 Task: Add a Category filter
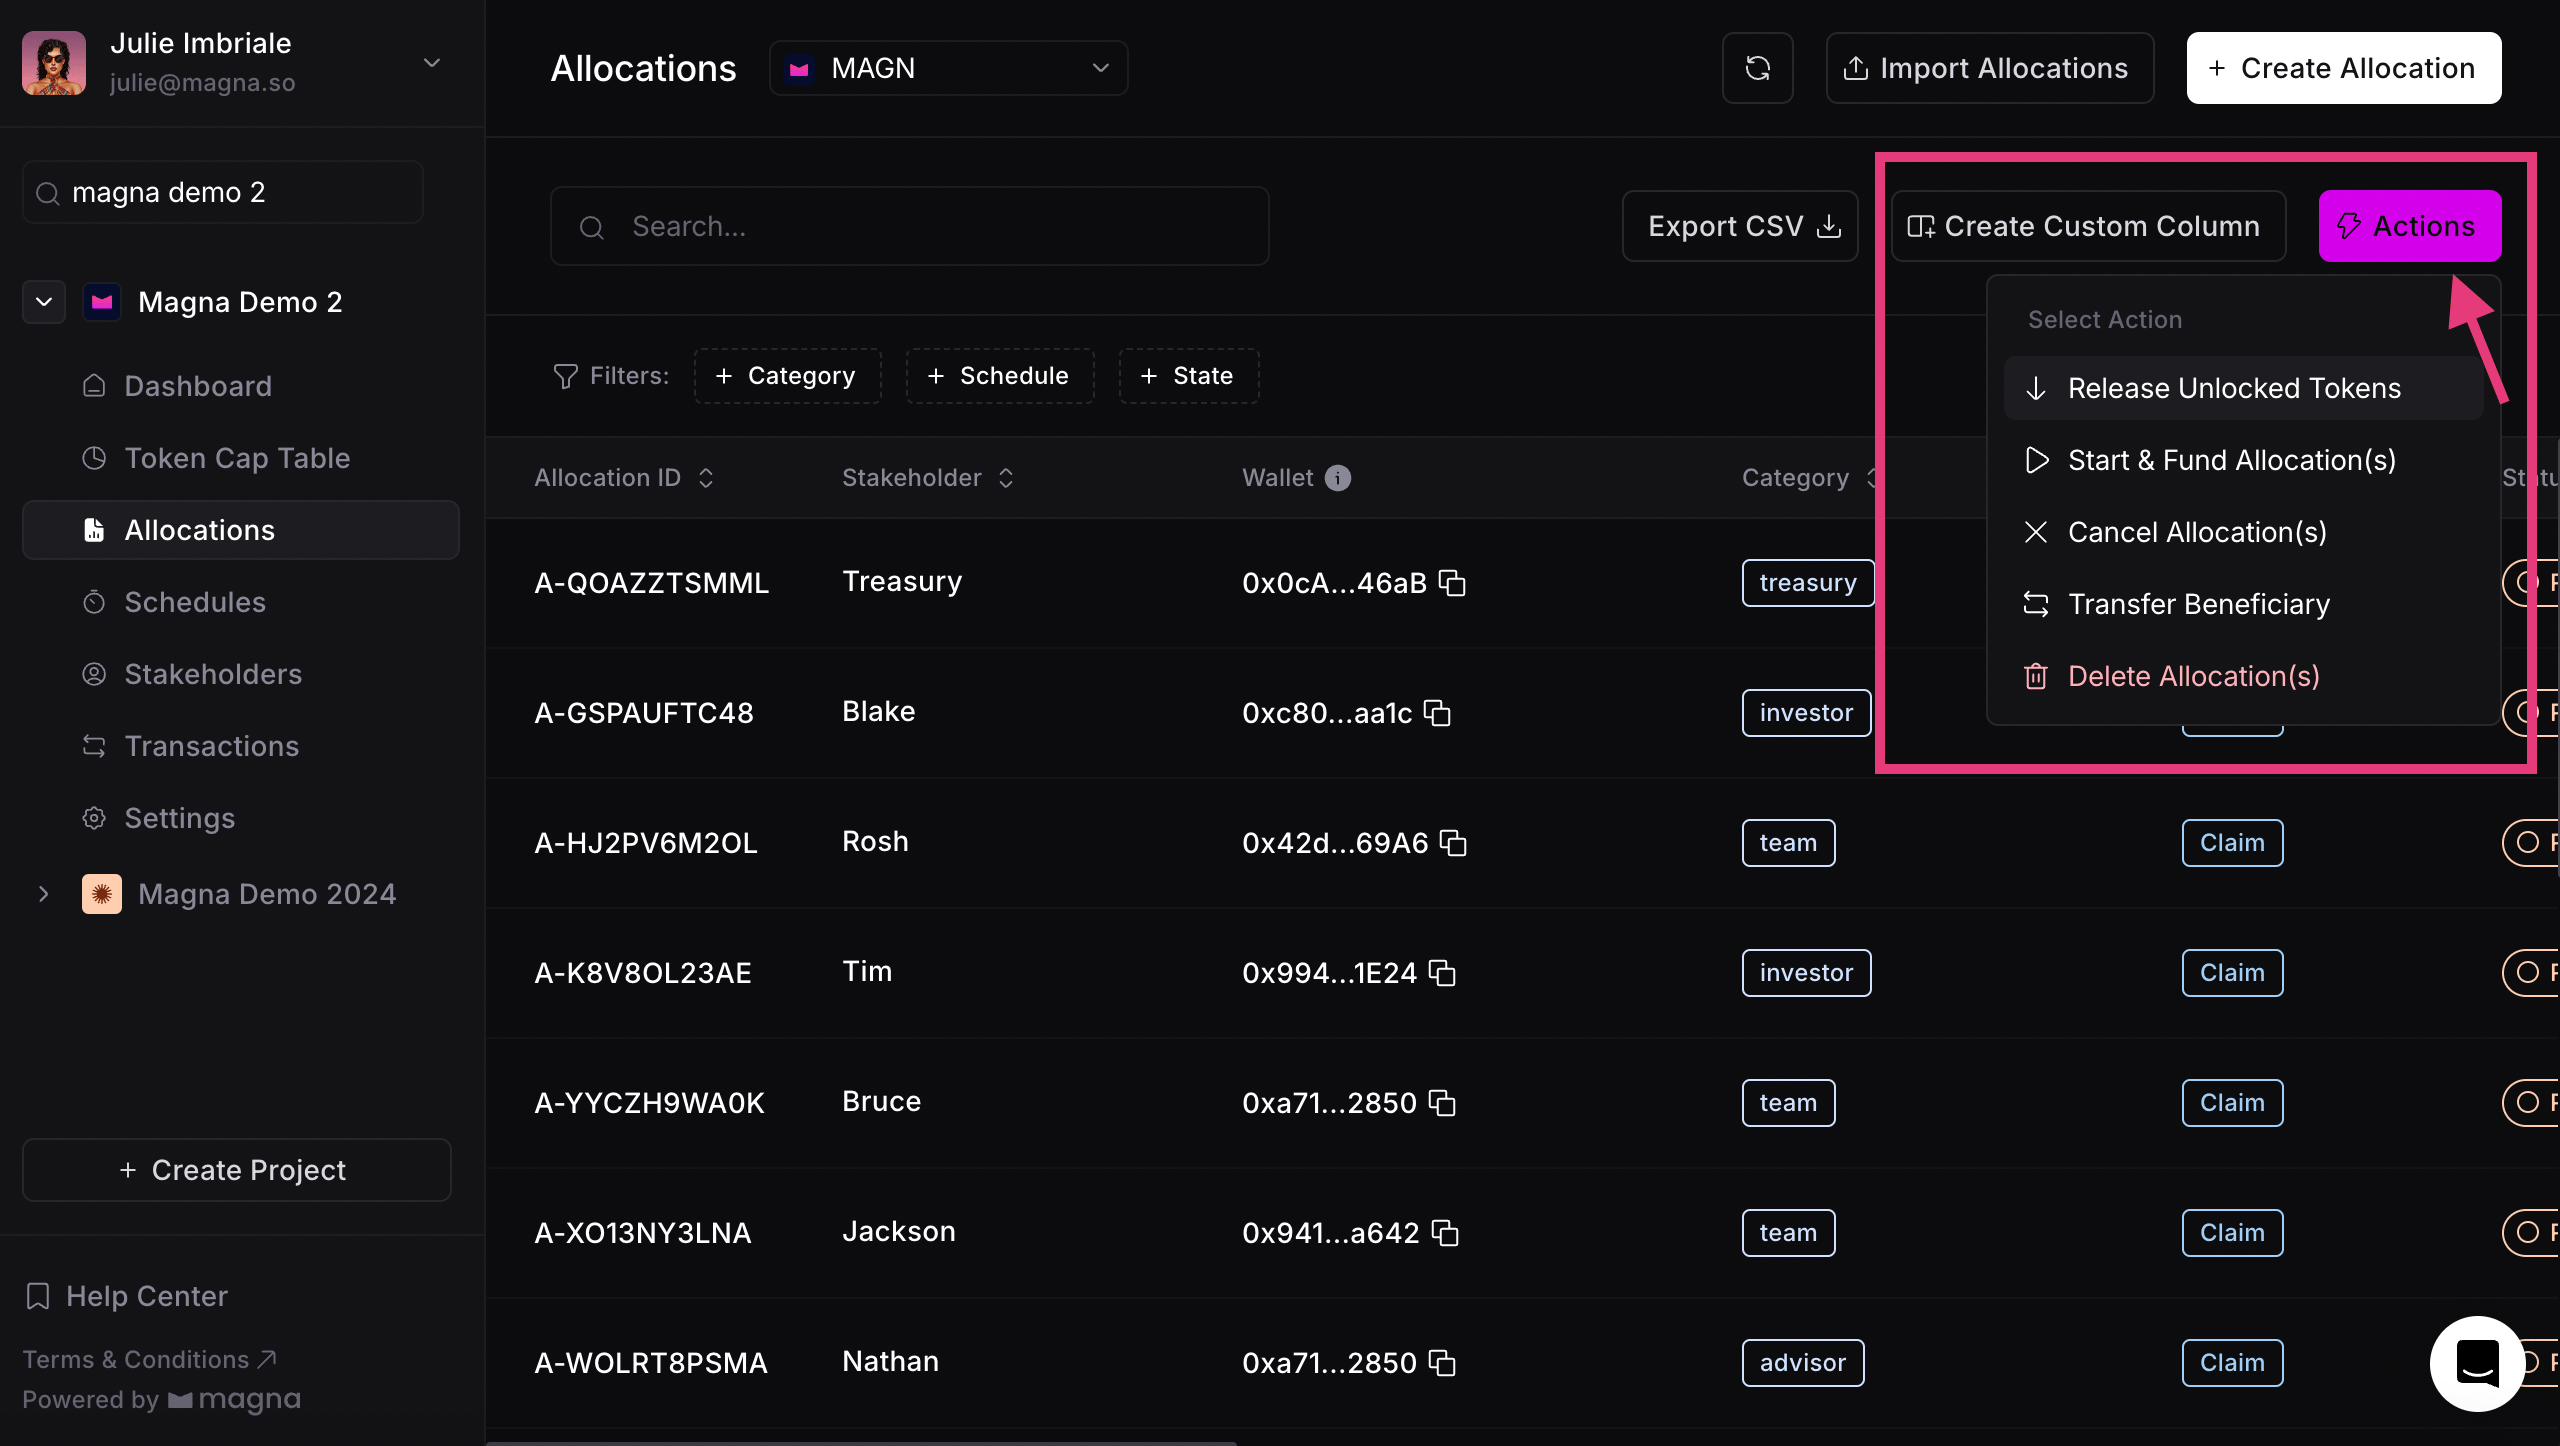787,376
